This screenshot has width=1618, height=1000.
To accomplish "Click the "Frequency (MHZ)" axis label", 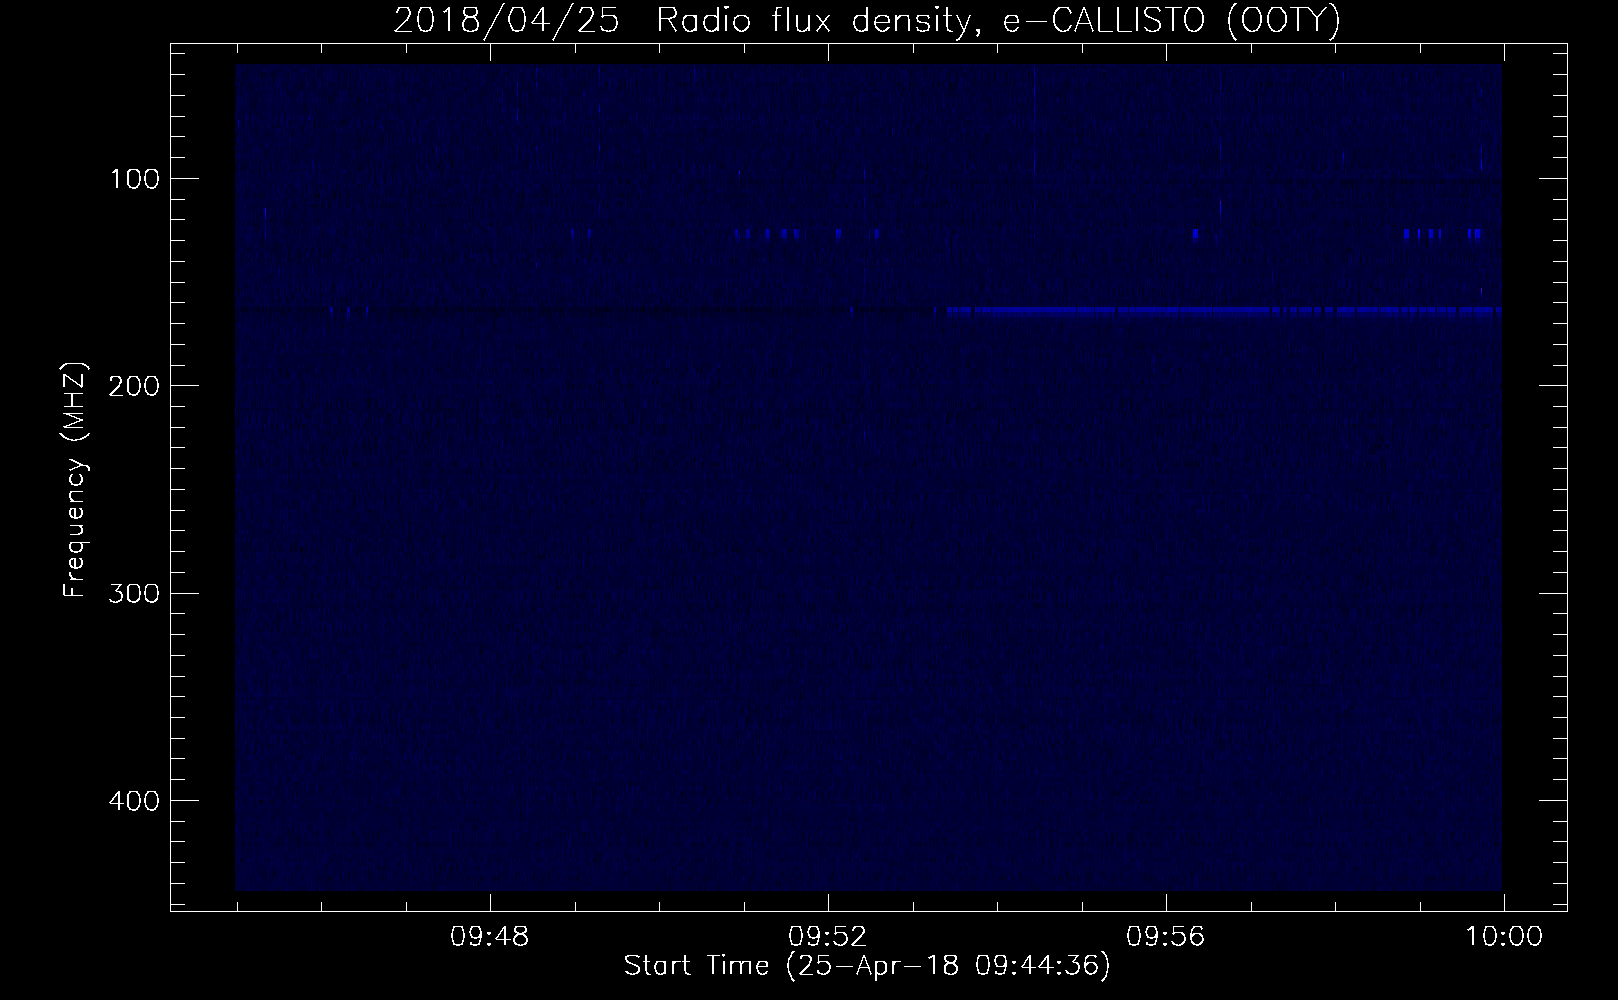I will point(75,480).
